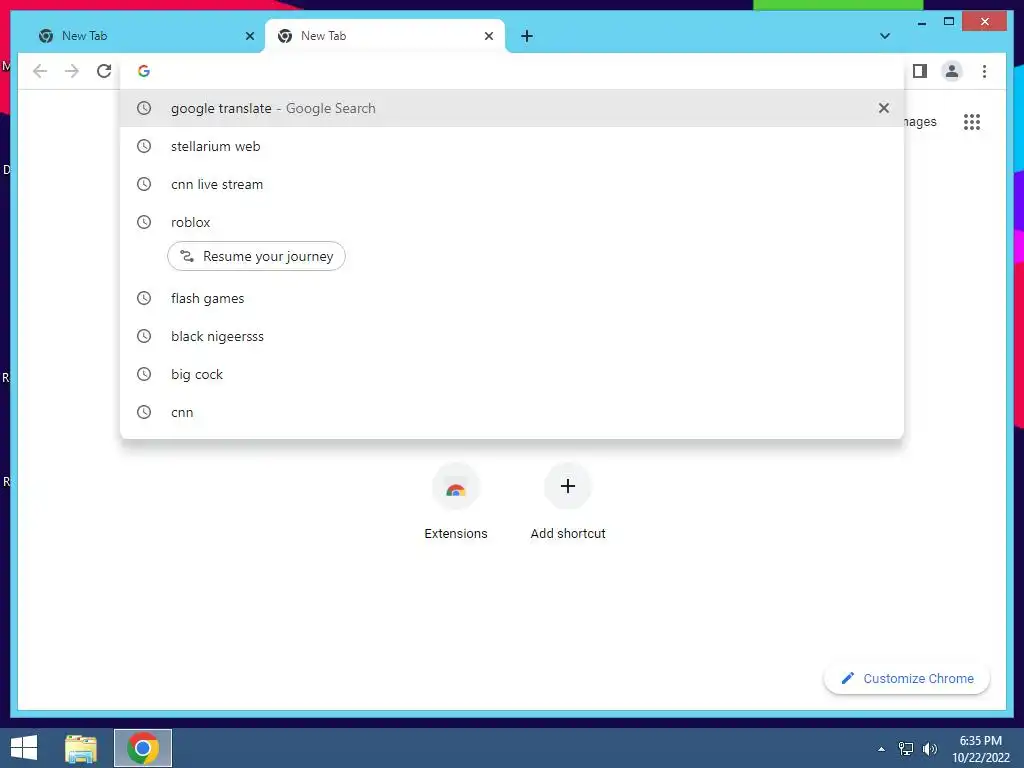Maximize the Chrome window
The width and height of the screenshot is (1024, 768).
(x=949, y=22)
